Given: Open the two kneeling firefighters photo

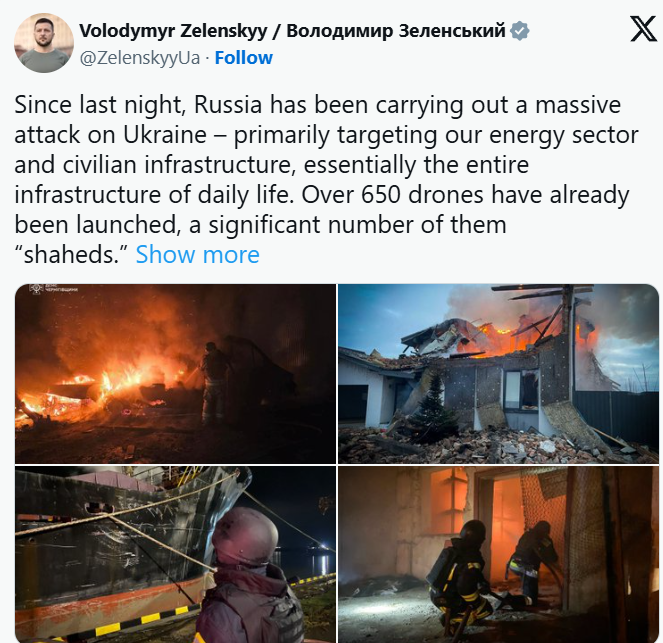Looking at the screenshot, I should coord(499,554).
